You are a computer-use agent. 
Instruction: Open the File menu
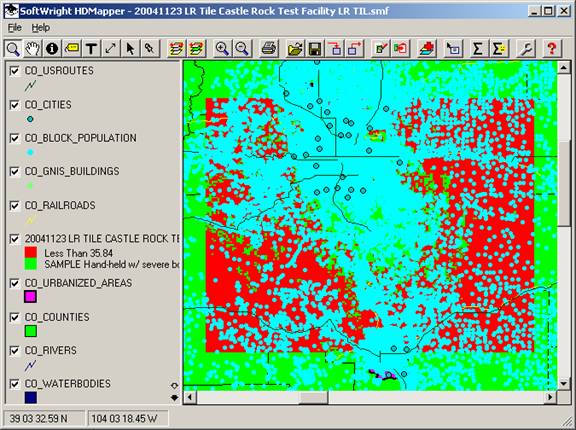click(15, 28)
